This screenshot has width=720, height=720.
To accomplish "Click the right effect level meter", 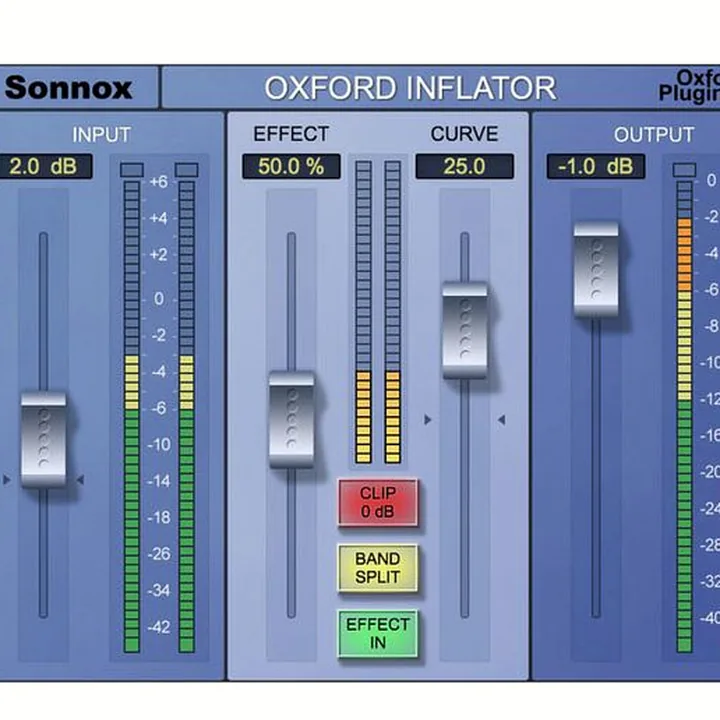I will 393,312.
